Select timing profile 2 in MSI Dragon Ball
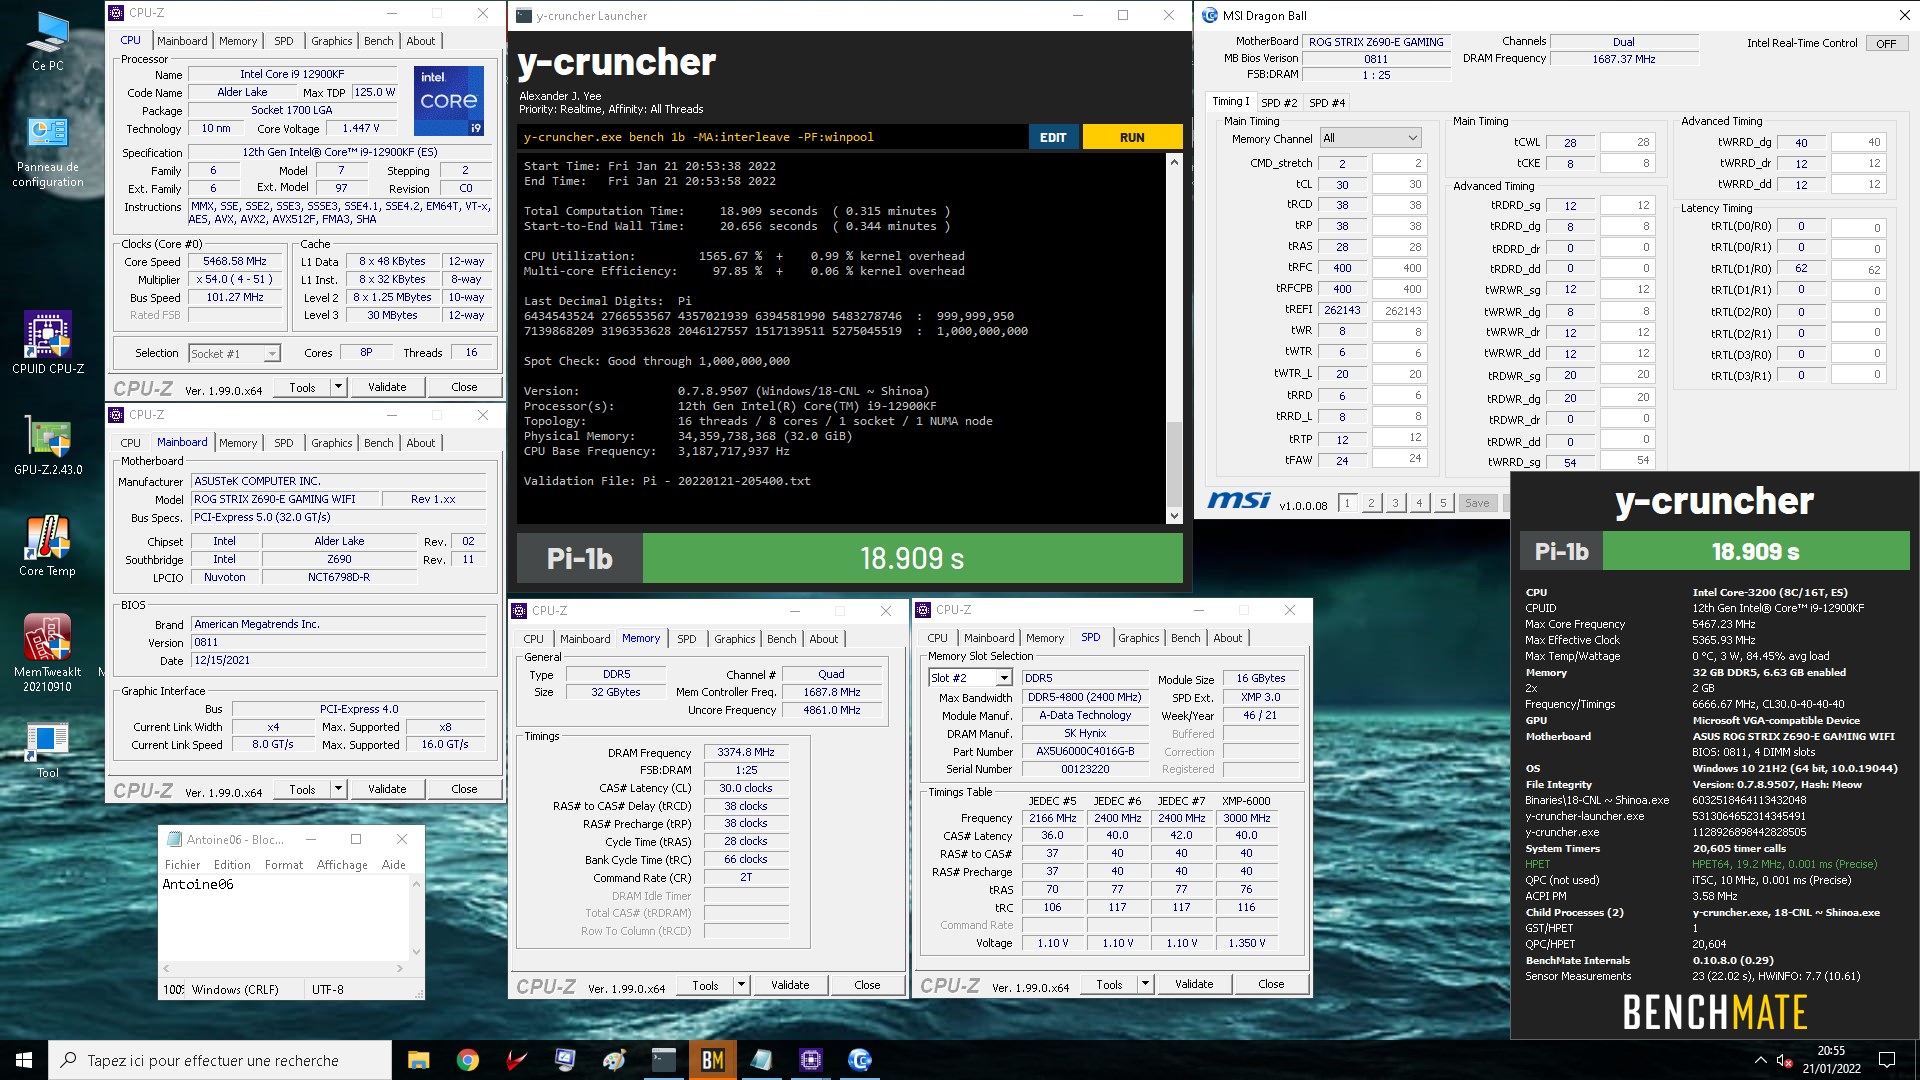 [1371, 503]
